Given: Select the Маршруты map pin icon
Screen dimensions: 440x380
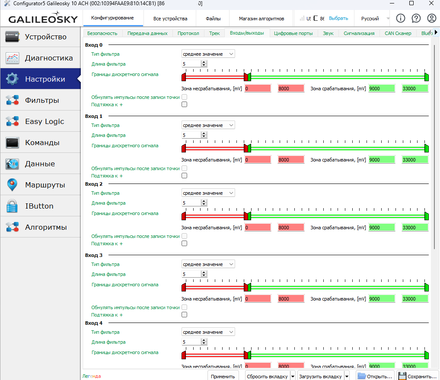Looking at the screenshot, I should (x=12, y=185).
